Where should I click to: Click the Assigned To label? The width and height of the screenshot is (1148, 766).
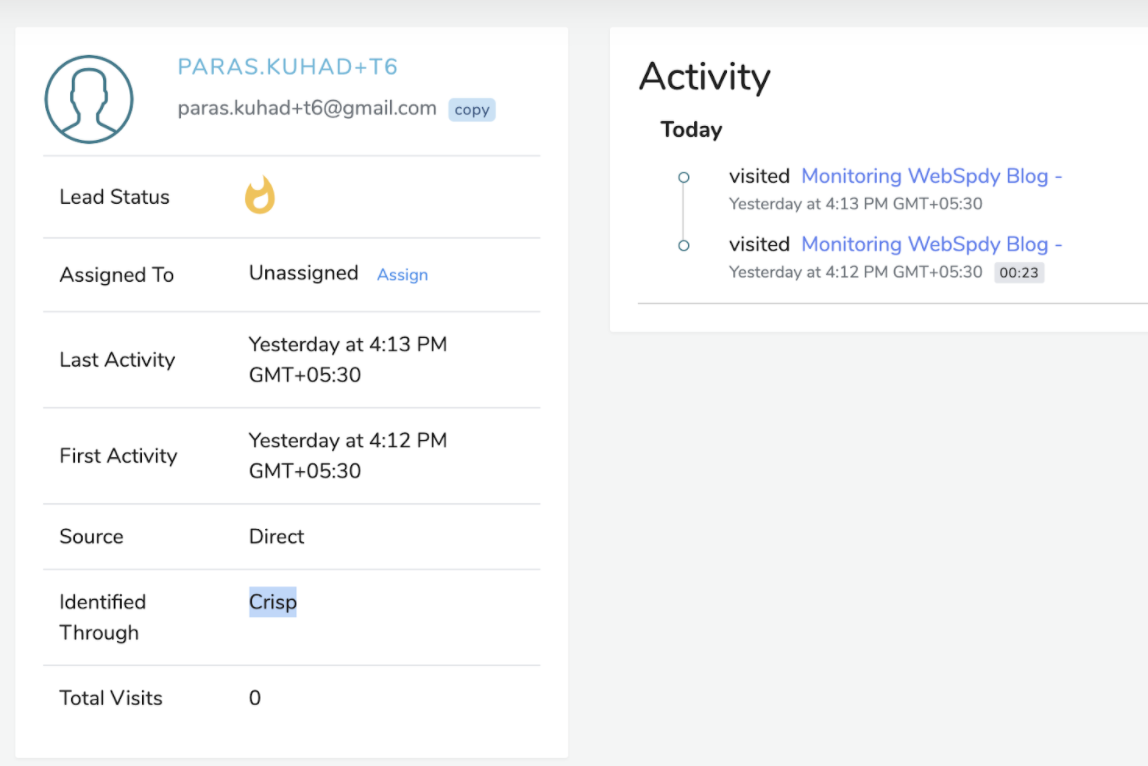tap(116, 275)
